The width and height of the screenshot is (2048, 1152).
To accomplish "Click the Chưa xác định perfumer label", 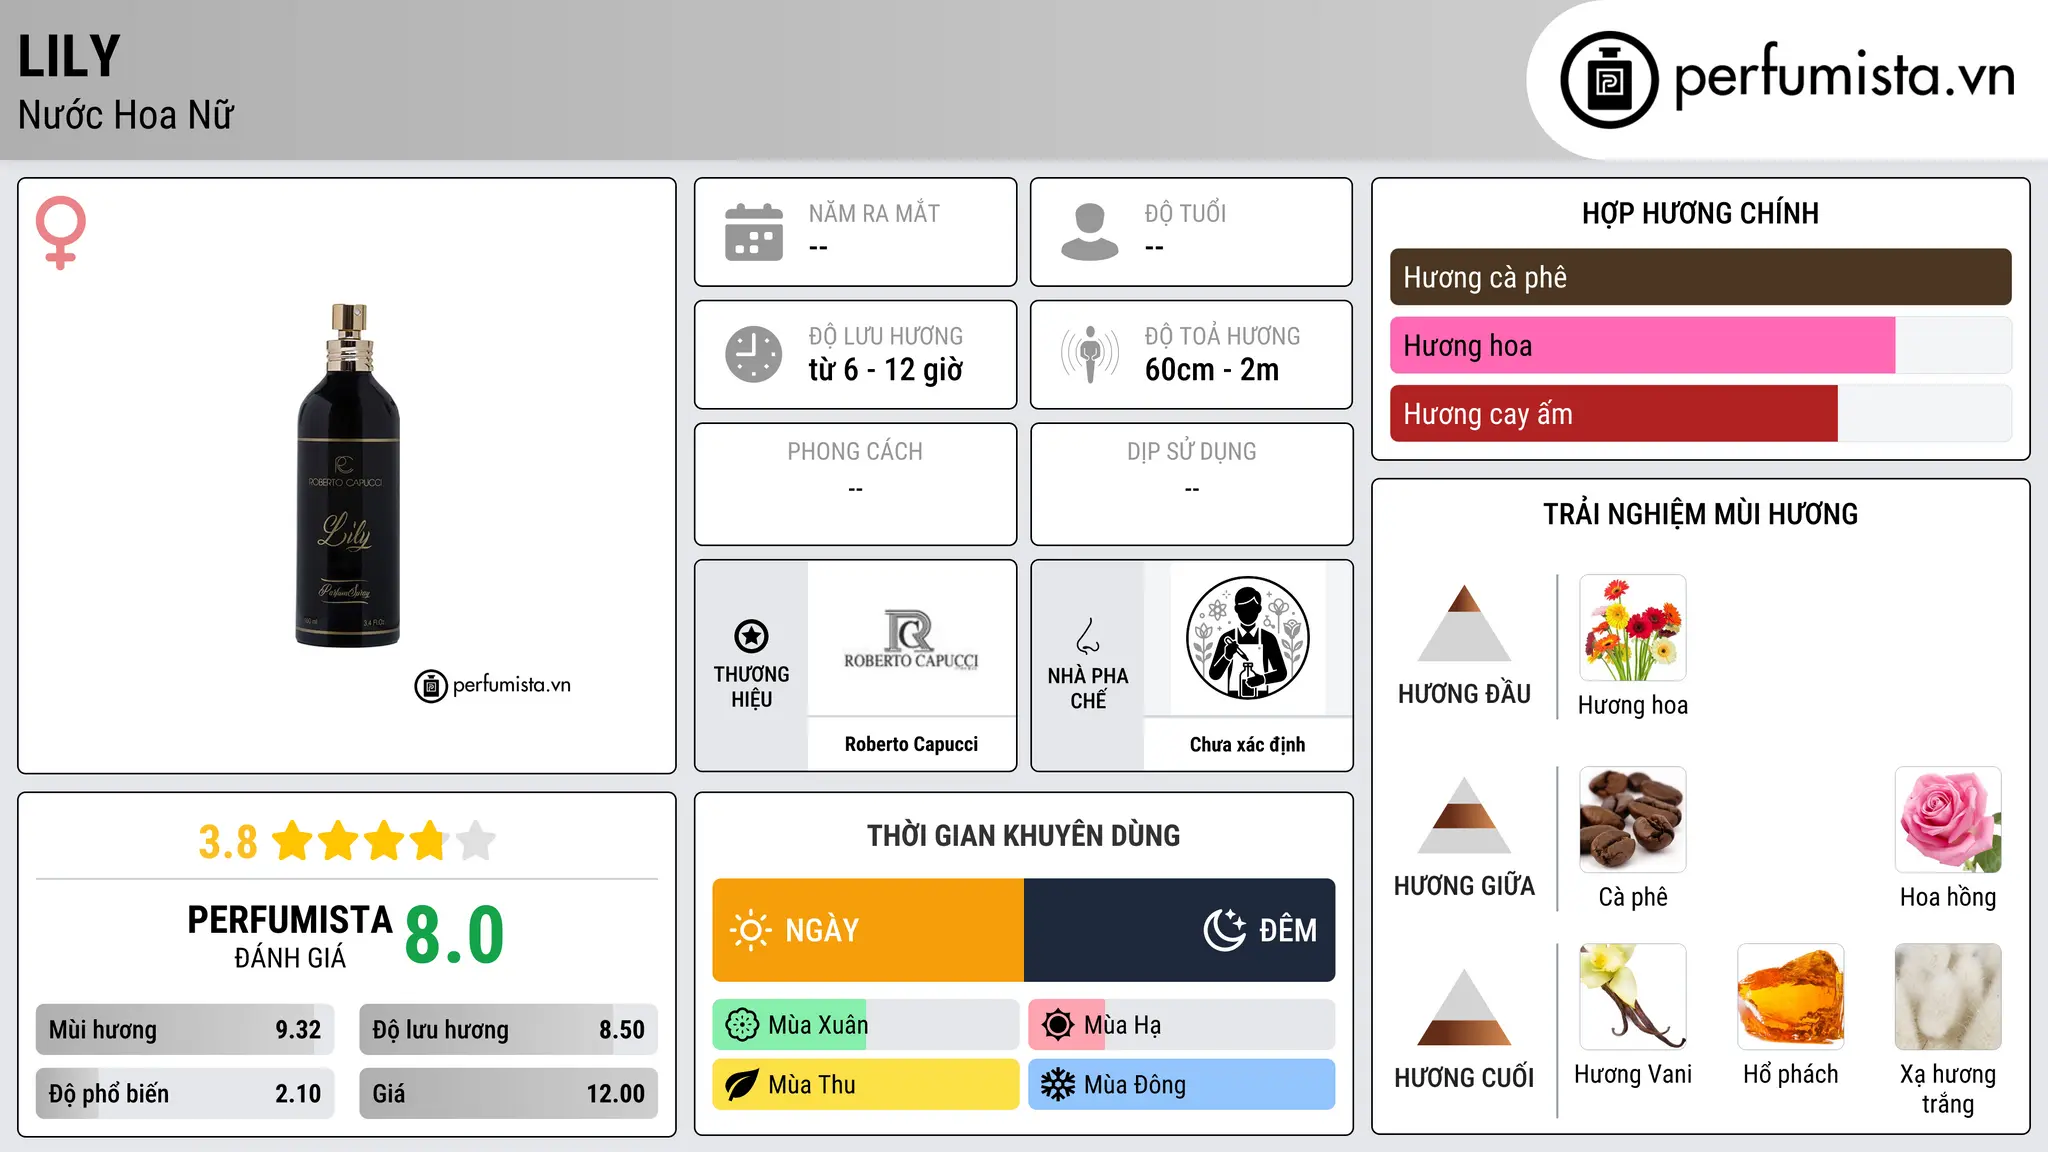I will [1247, 744].
